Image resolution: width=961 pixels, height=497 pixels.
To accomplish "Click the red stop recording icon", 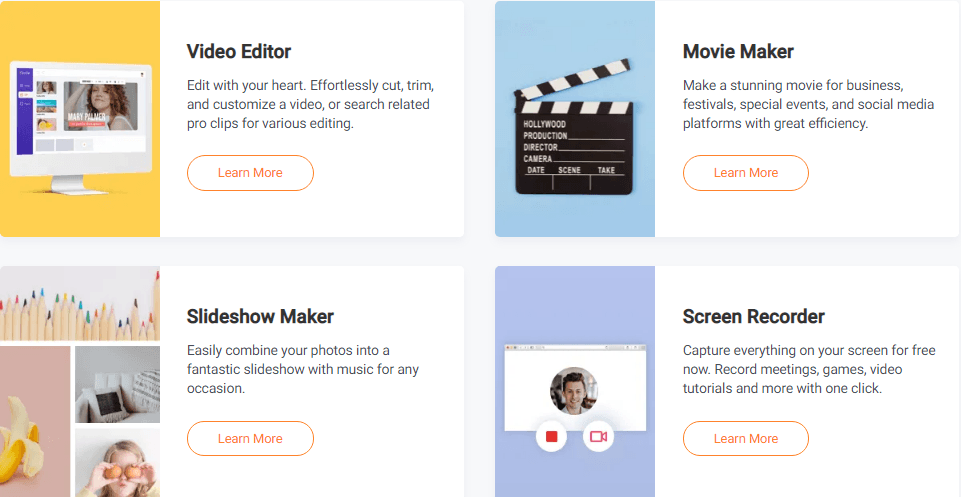I will pos(551,436).
